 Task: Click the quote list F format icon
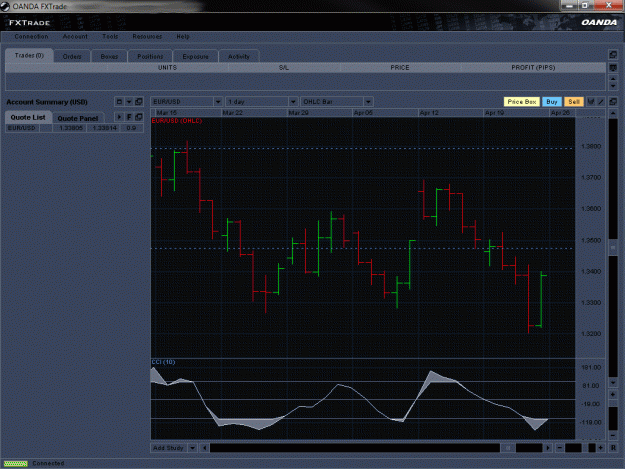pos(129,117)
